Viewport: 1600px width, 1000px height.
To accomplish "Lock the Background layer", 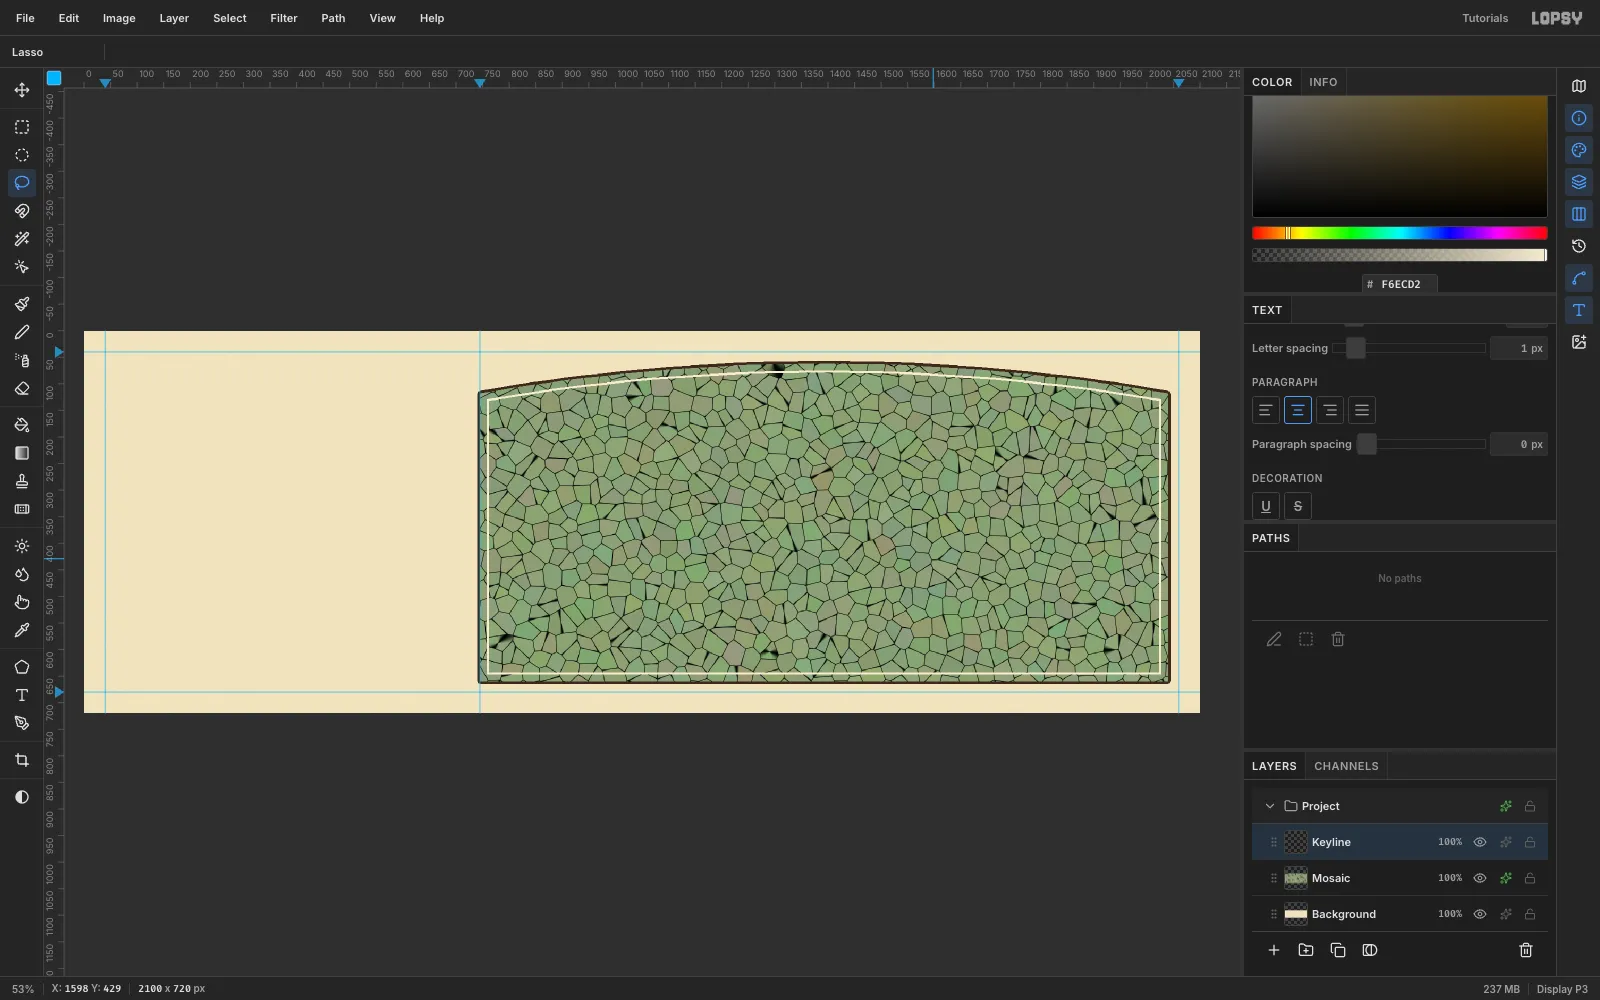I will [x=1530, y=914].
